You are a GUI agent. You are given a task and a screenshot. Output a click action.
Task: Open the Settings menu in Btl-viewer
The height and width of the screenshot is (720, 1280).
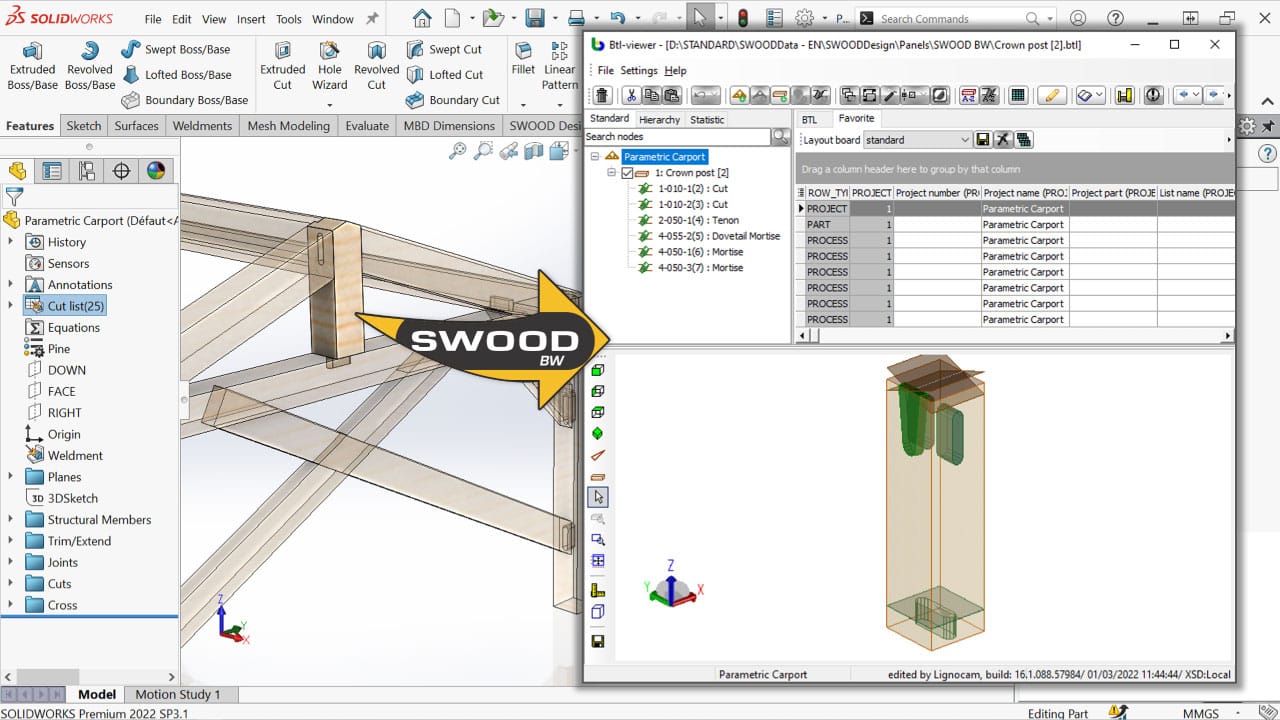coord(639,71)
